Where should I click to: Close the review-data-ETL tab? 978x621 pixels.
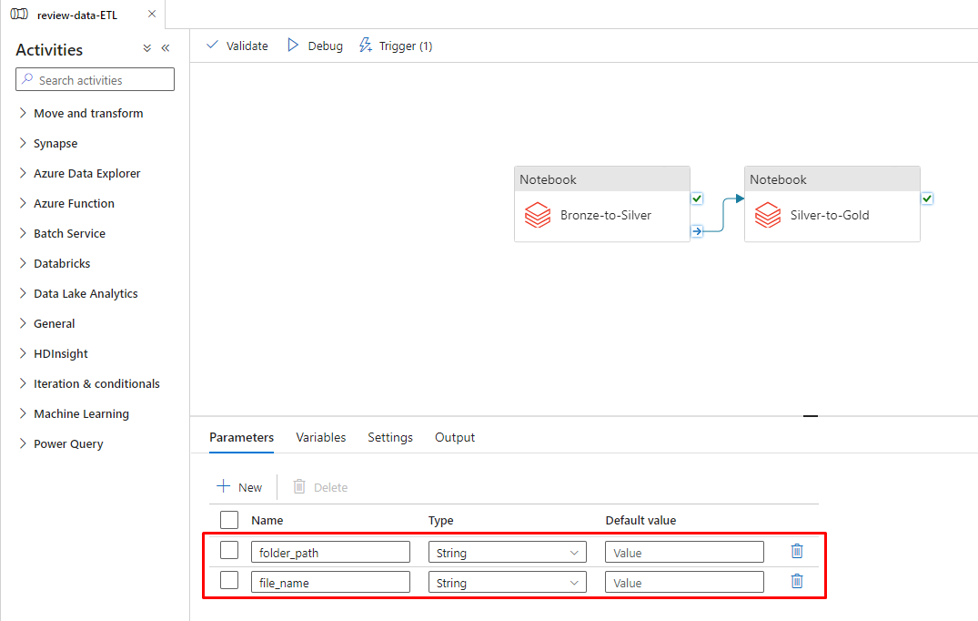click(151, 14)
